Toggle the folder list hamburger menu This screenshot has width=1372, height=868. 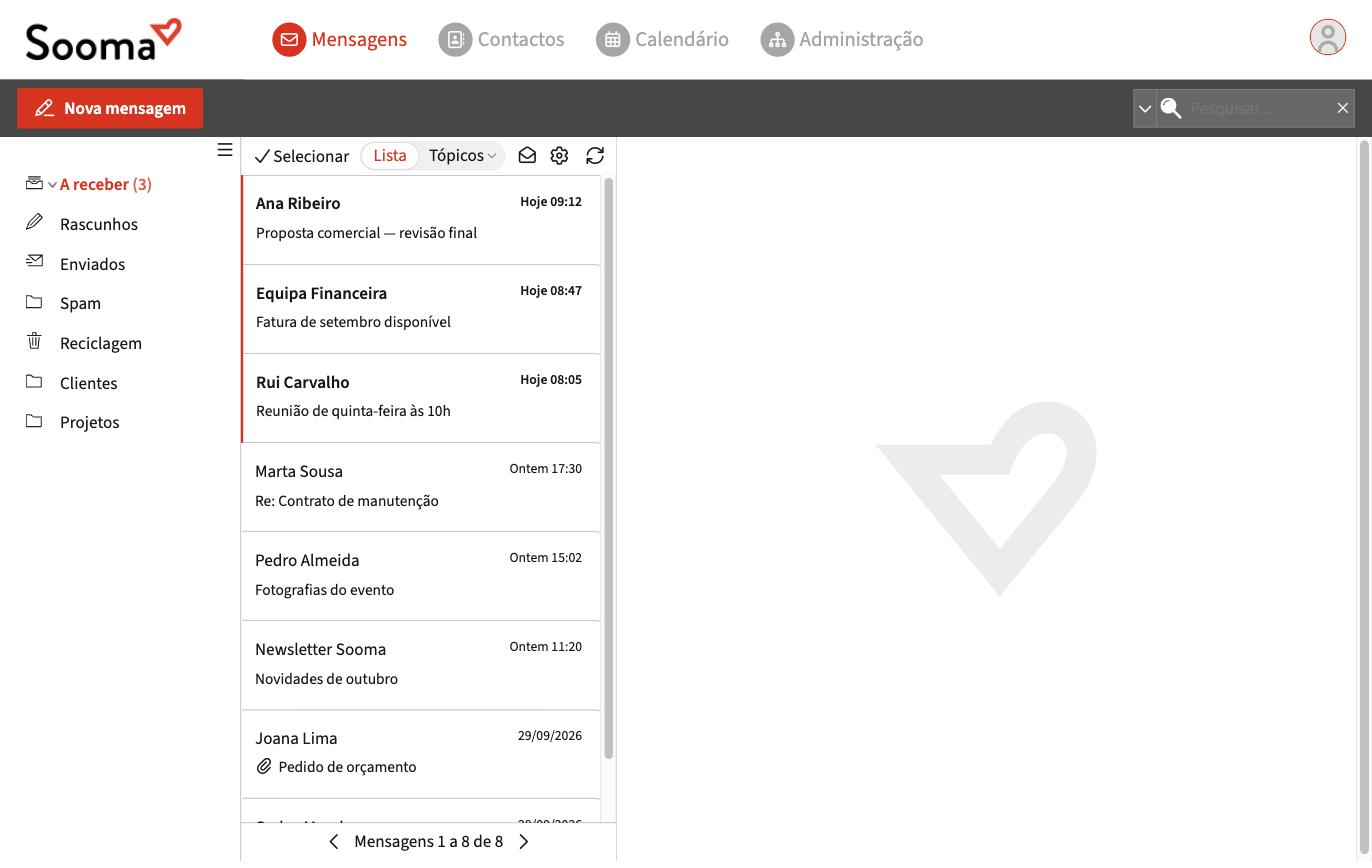[225, 150]
